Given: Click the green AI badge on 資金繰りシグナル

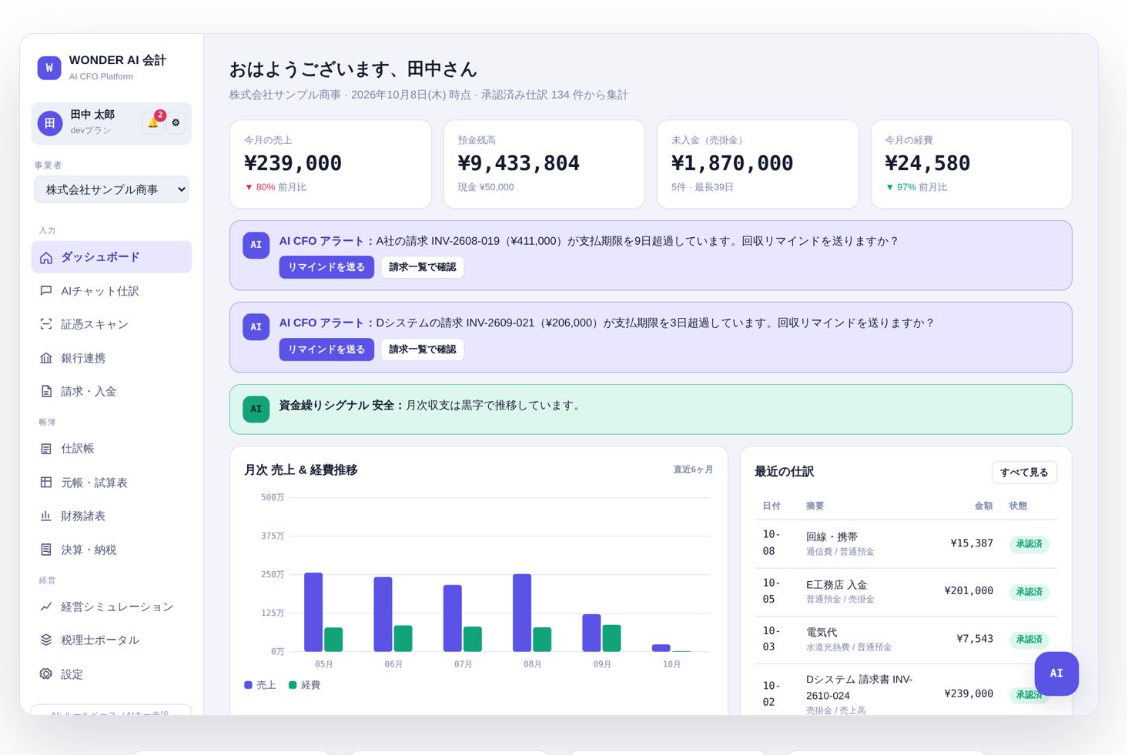Looking at the screenshot, I should click(x=256, y=409).
